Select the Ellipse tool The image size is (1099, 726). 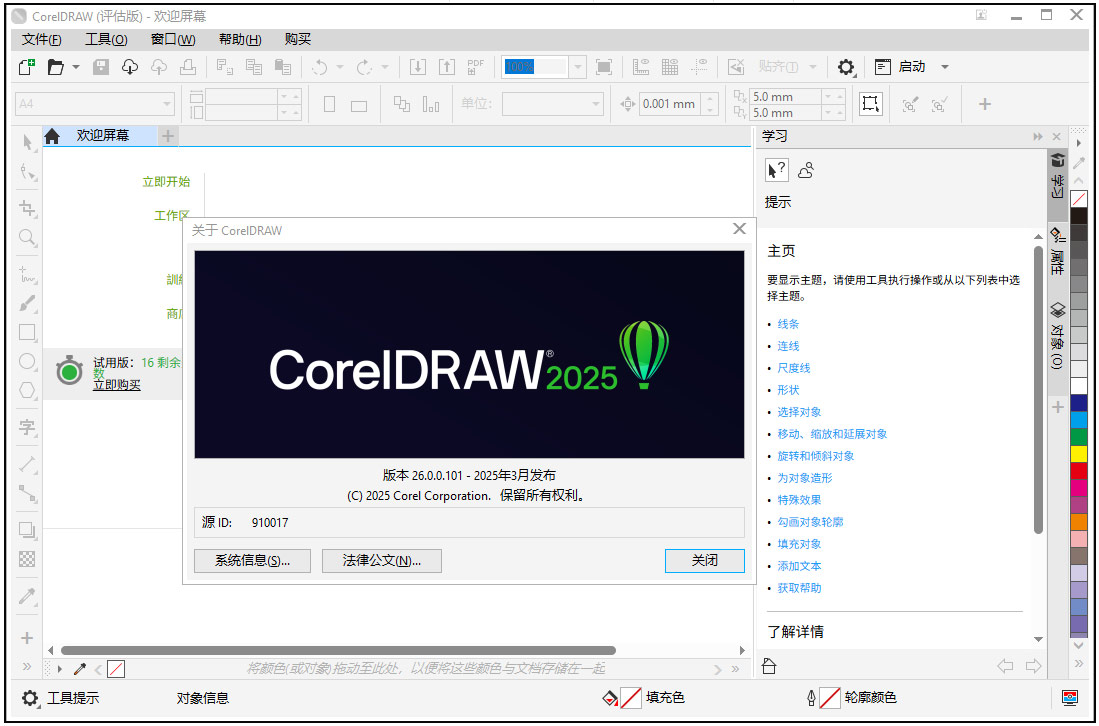pyautogui.click(x=27, y=363)
